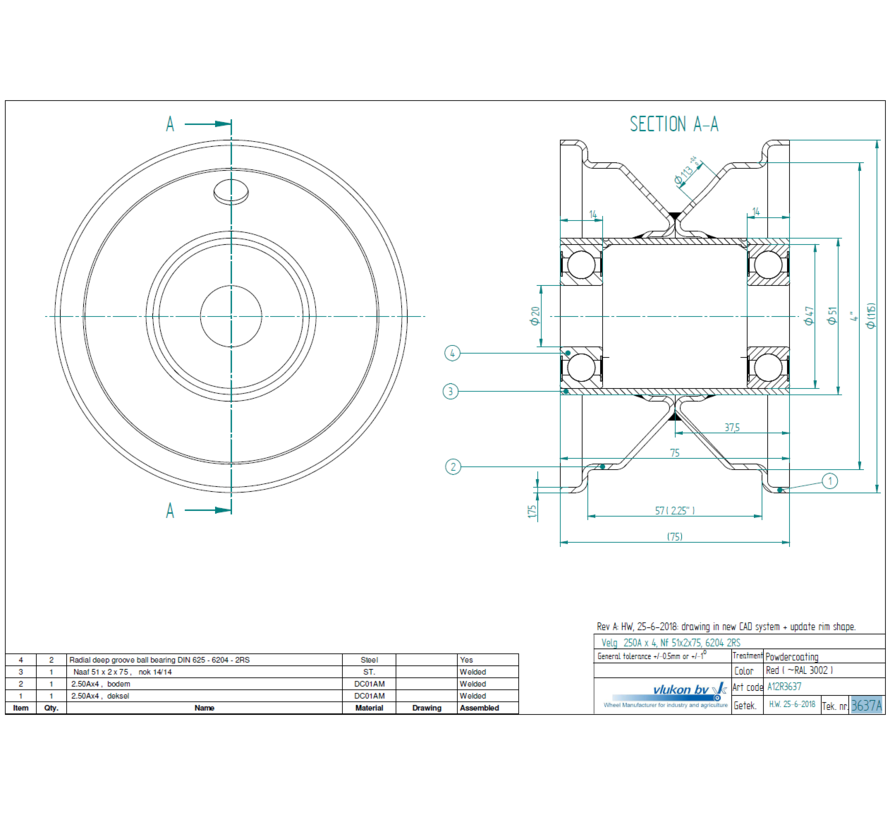Click balloon callout number 1
This screenshot has width=890, height=820.
click(831, 481)
